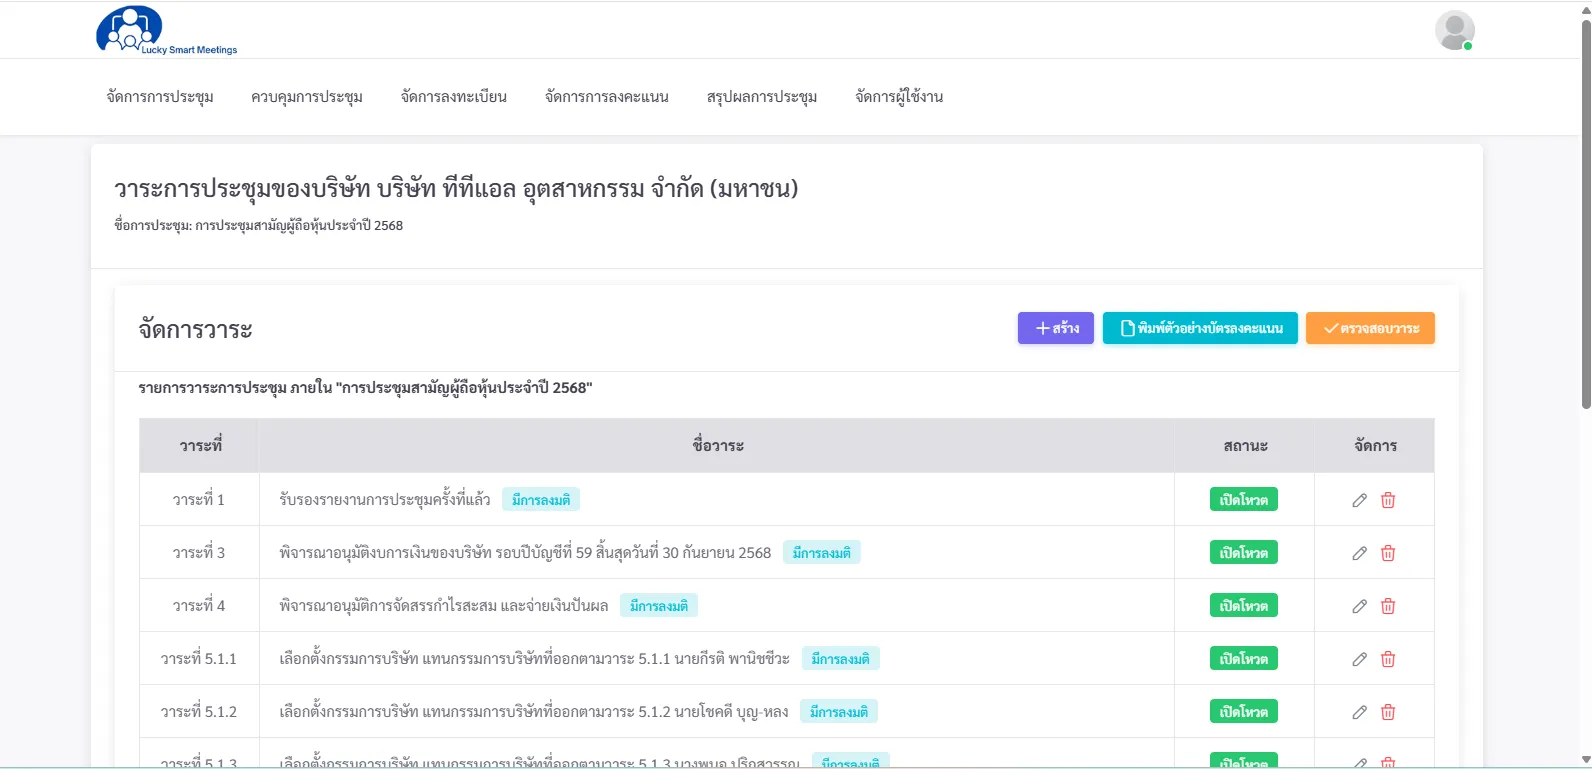Open the จัดการการประชุม menu
This screenshot has height=769, width=1592.
click(x=160, y=97)
